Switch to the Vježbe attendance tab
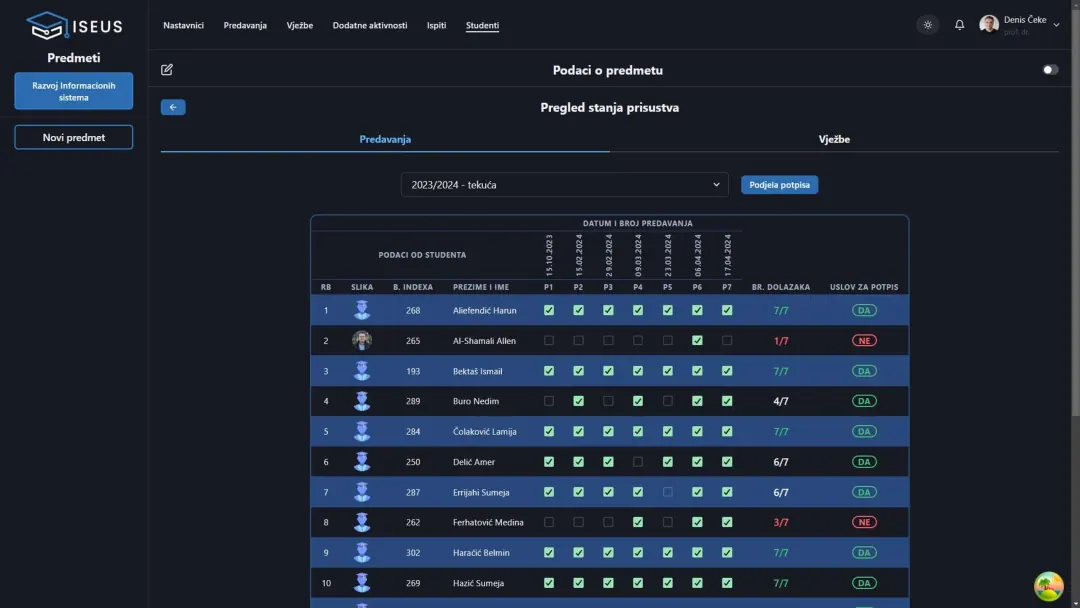The height and width of the screenshot is (608, 1080). 834,139
